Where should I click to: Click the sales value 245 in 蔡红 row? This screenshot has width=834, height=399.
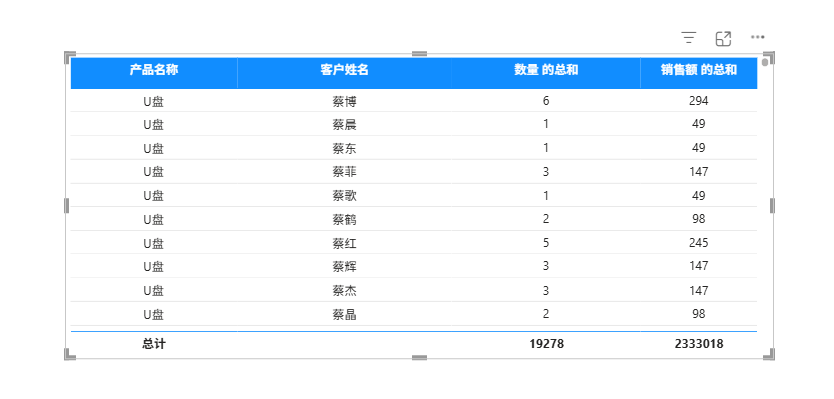[x=698, y=243]
